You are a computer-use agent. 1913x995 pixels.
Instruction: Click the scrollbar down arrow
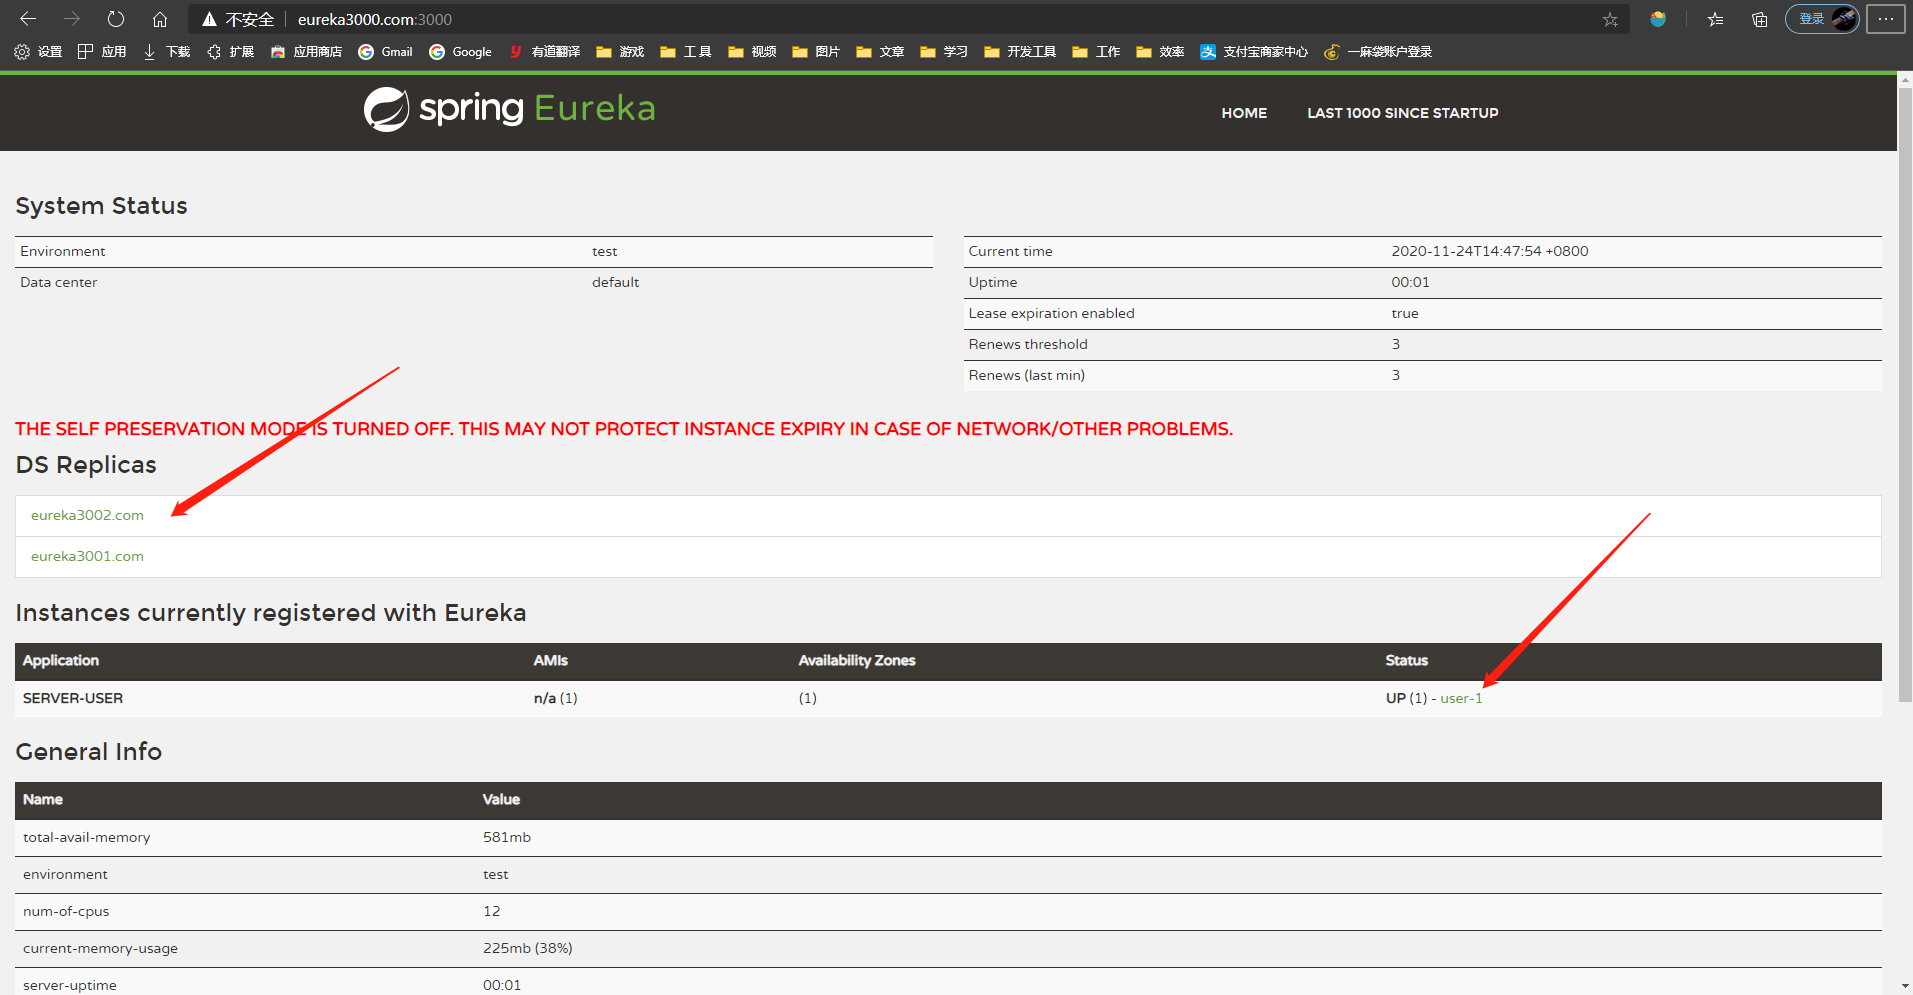click(1905, 986)
